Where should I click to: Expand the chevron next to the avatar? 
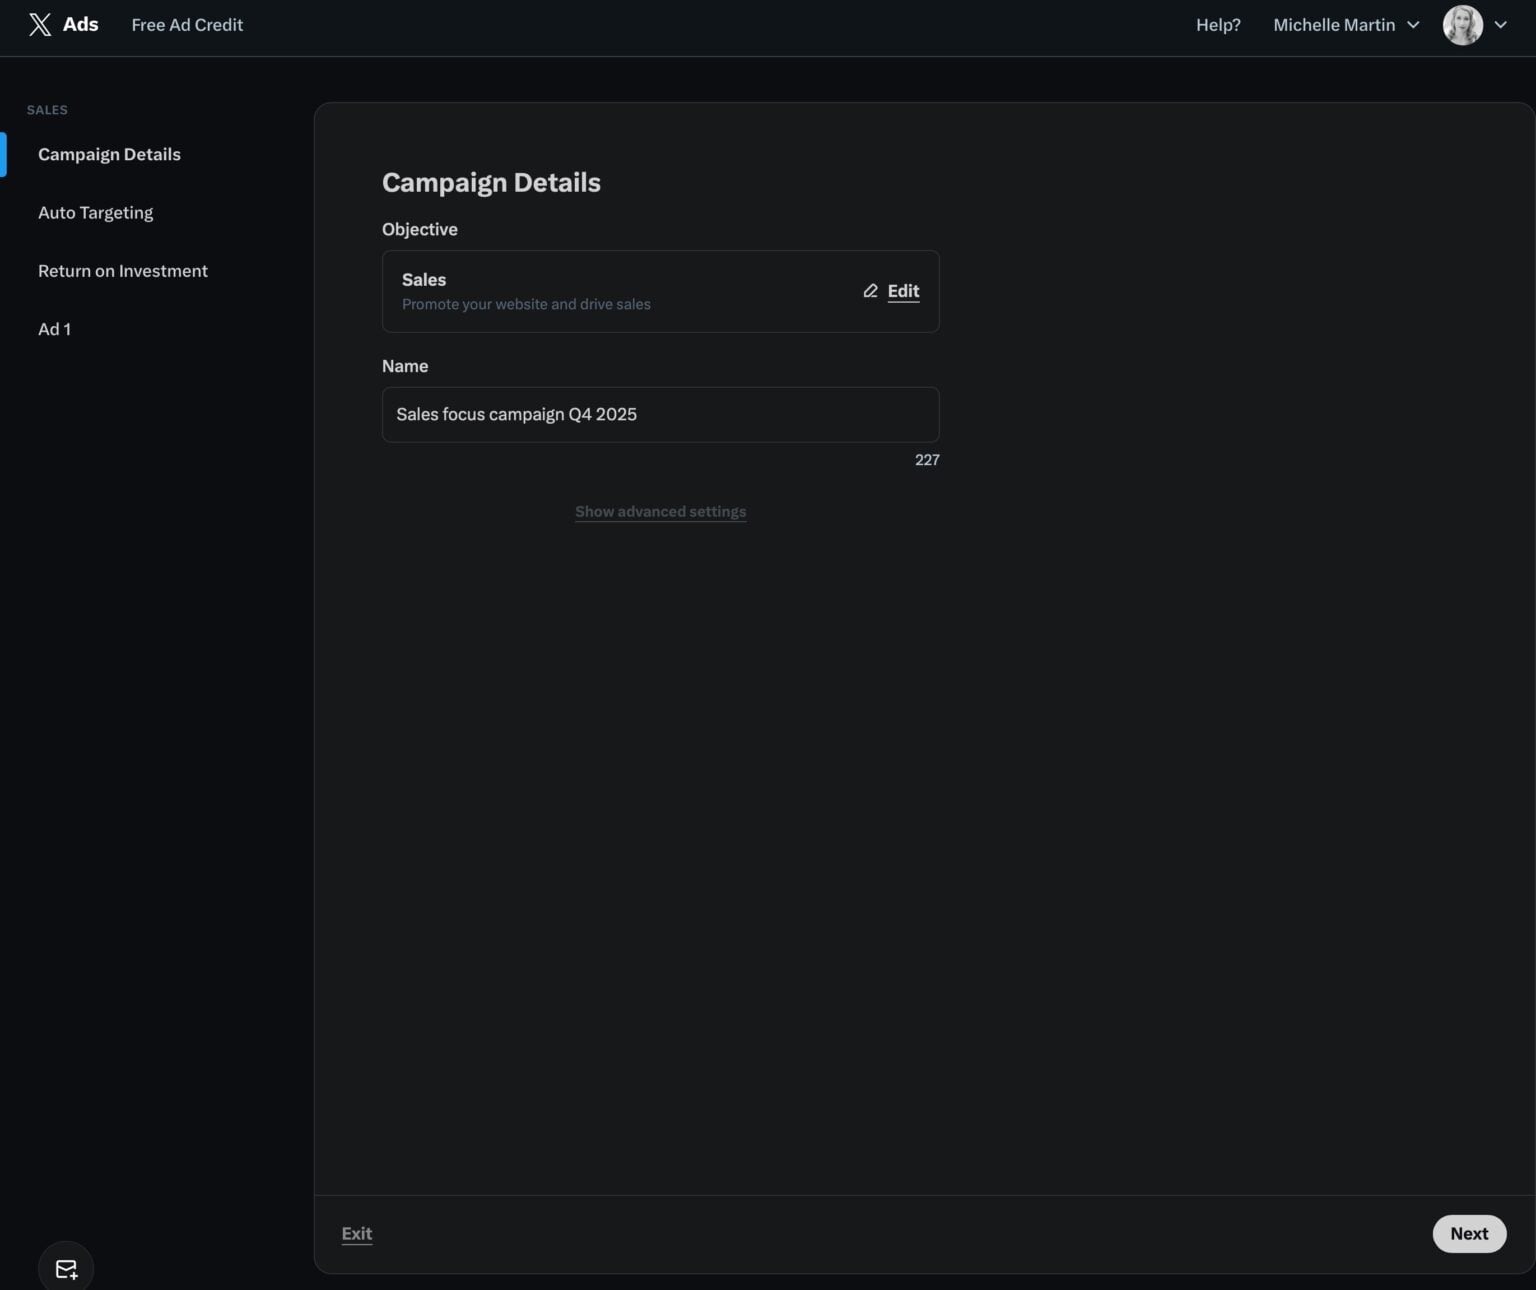coord(1501,25)
